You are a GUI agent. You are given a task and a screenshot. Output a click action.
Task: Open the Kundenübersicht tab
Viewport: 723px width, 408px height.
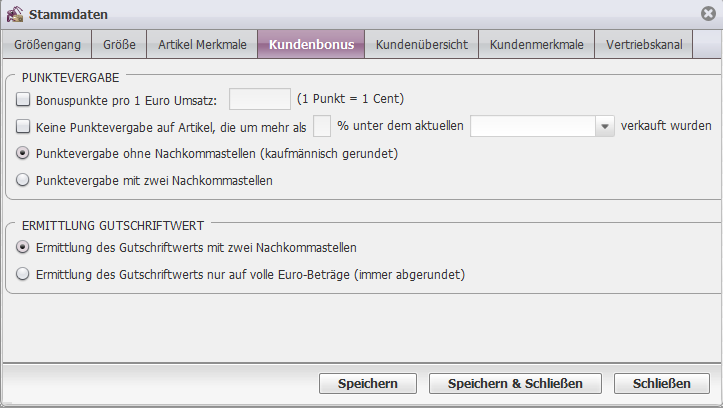(421, 44)
